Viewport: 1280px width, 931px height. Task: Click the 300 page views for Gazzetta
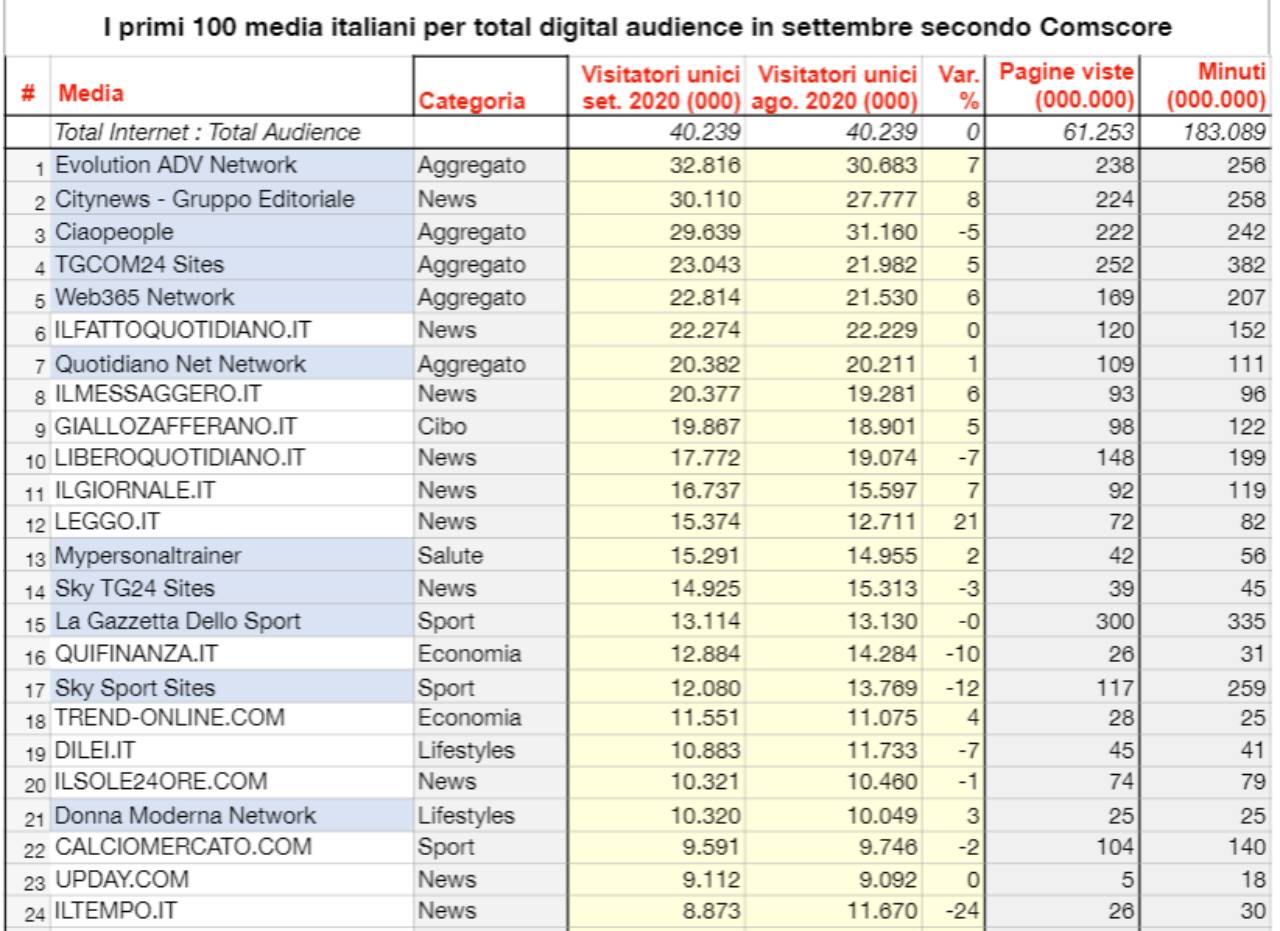click(1115, 621)
